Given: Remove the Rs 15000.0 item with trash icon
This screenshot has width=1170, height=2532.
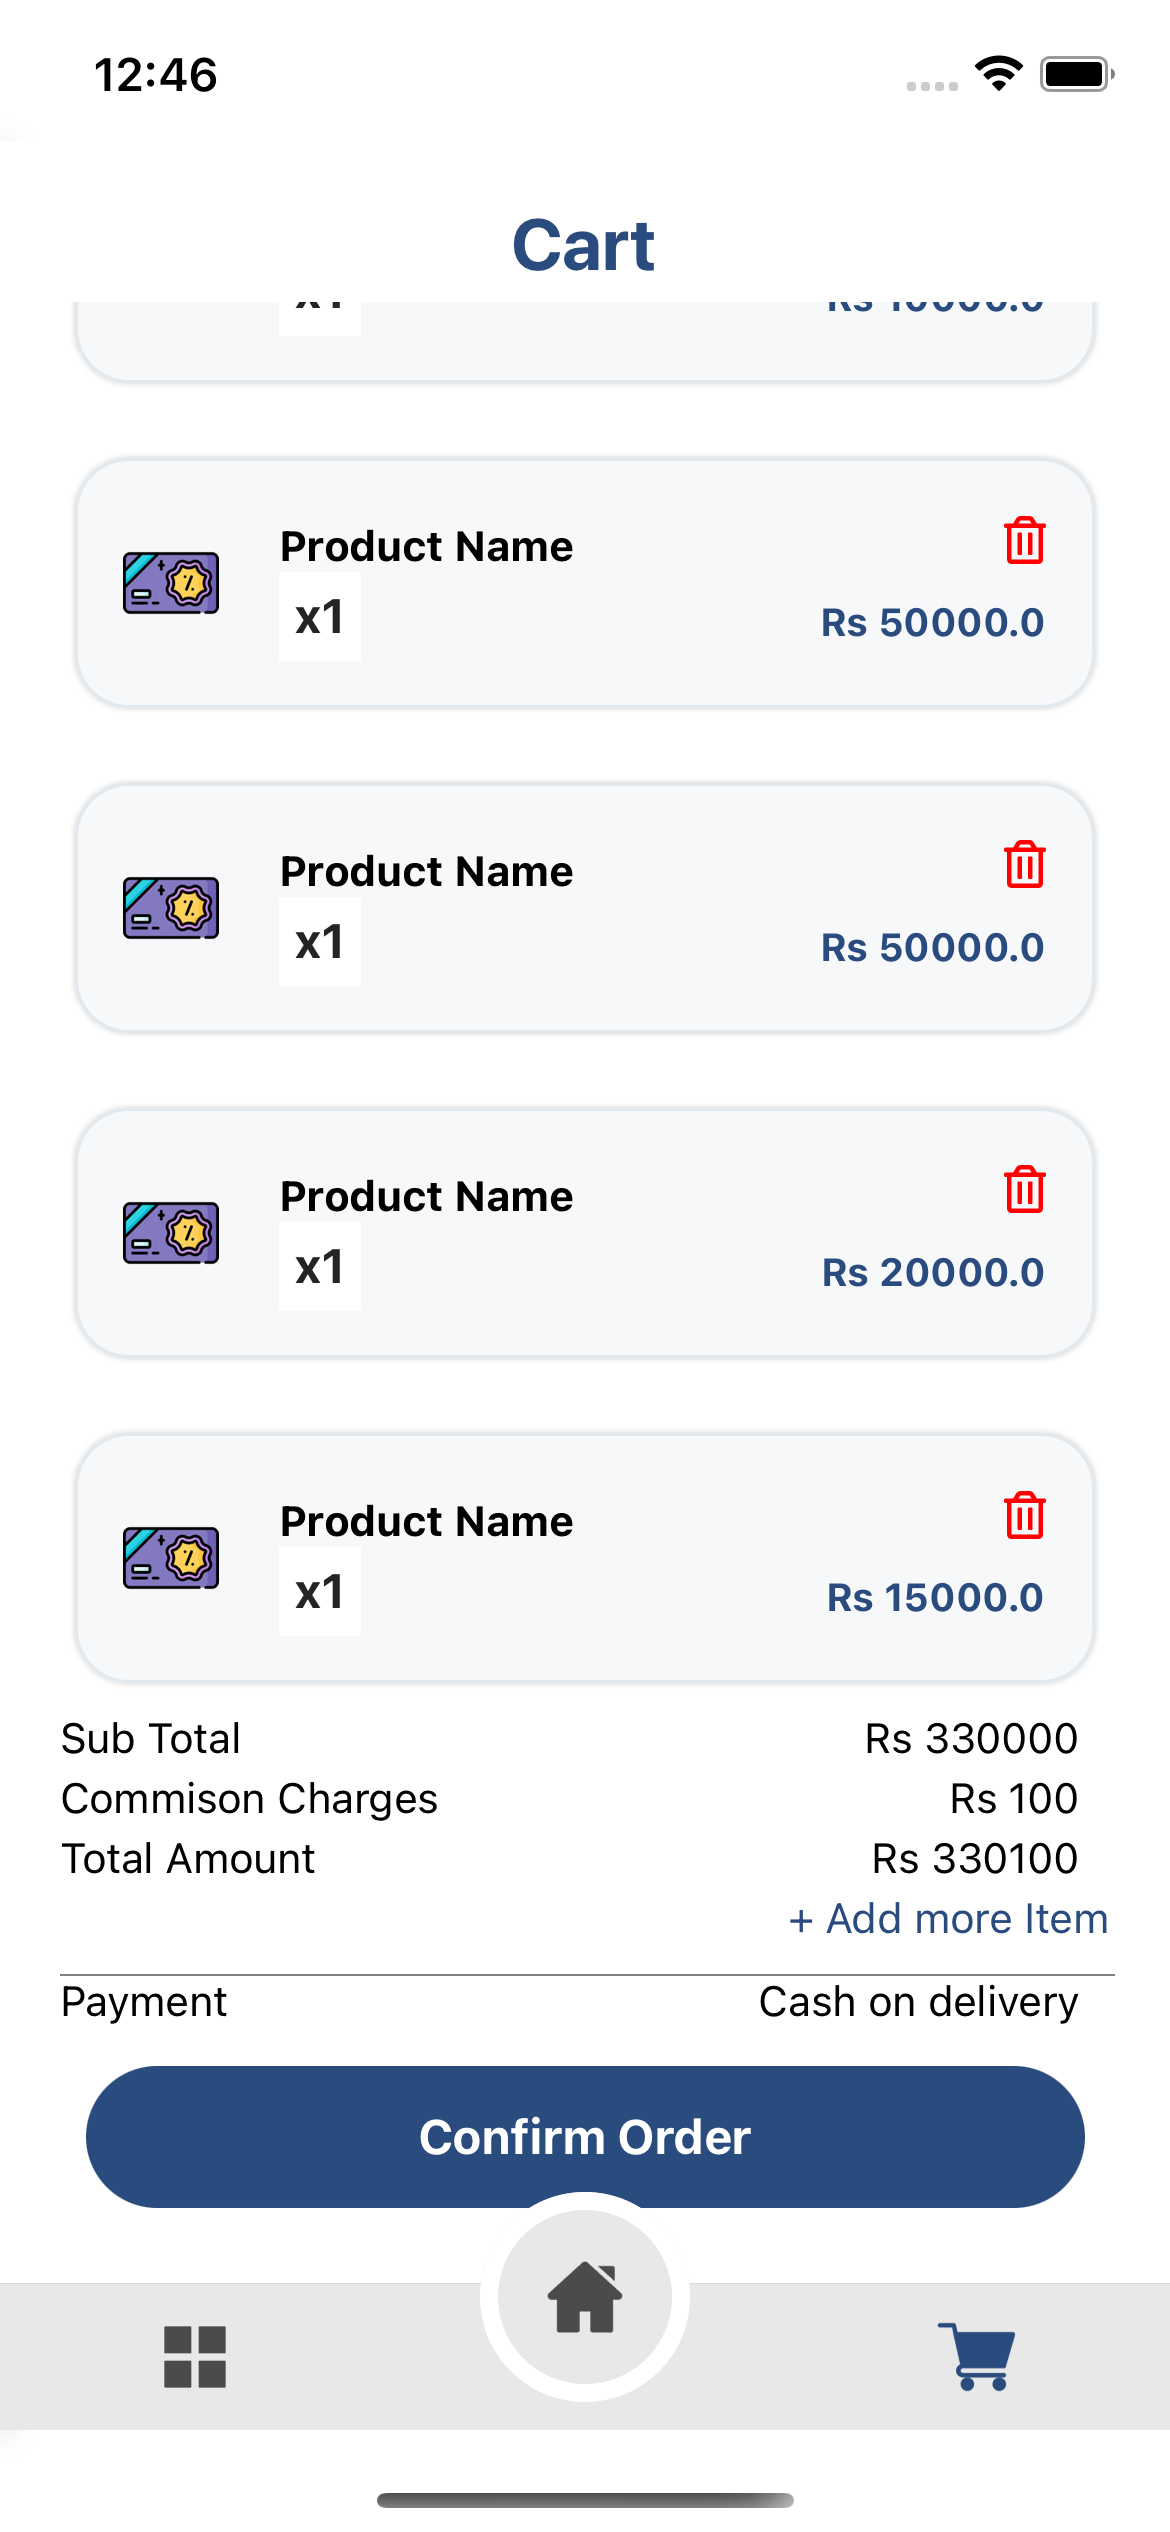Looking at the screenshot, I should [x=1024, y=1516].
